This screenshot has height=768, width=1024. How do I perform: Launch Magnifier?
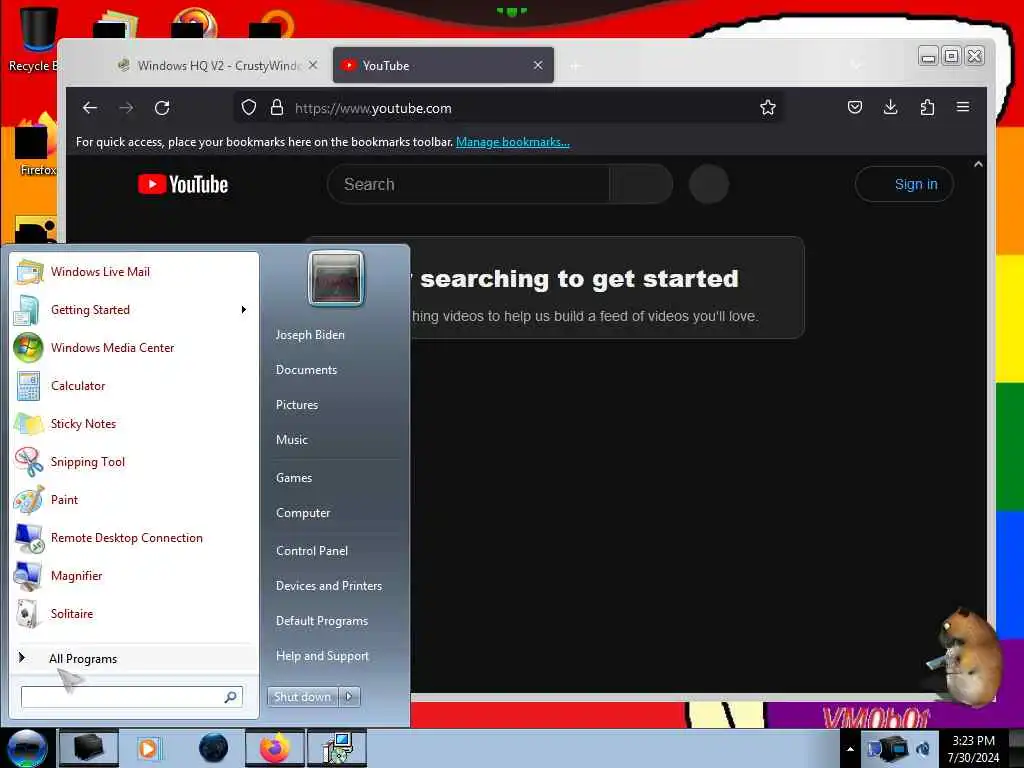[x=134, y=575]
